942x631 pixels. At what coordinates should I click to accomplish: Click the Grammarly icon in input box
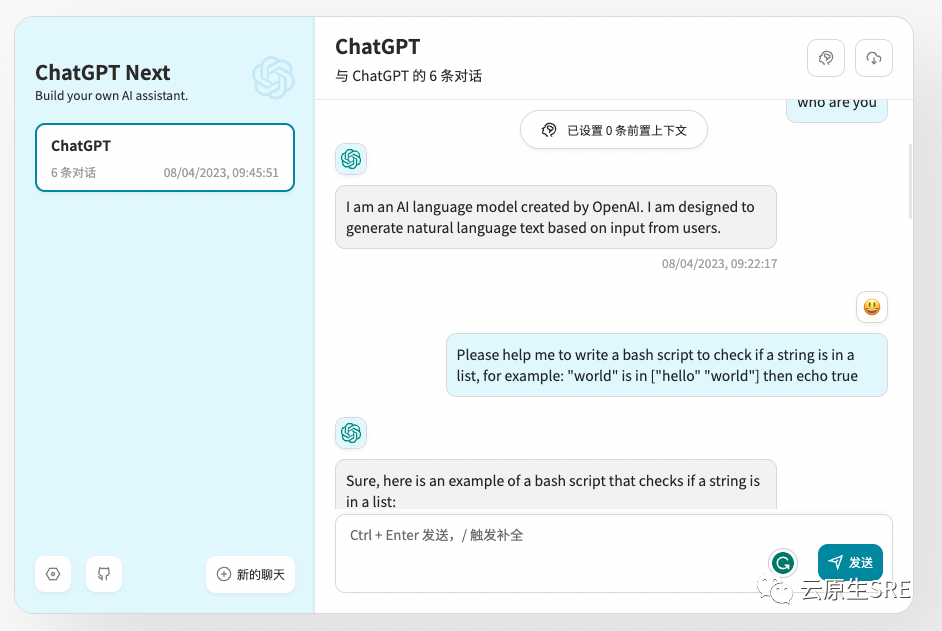(782, 563)
